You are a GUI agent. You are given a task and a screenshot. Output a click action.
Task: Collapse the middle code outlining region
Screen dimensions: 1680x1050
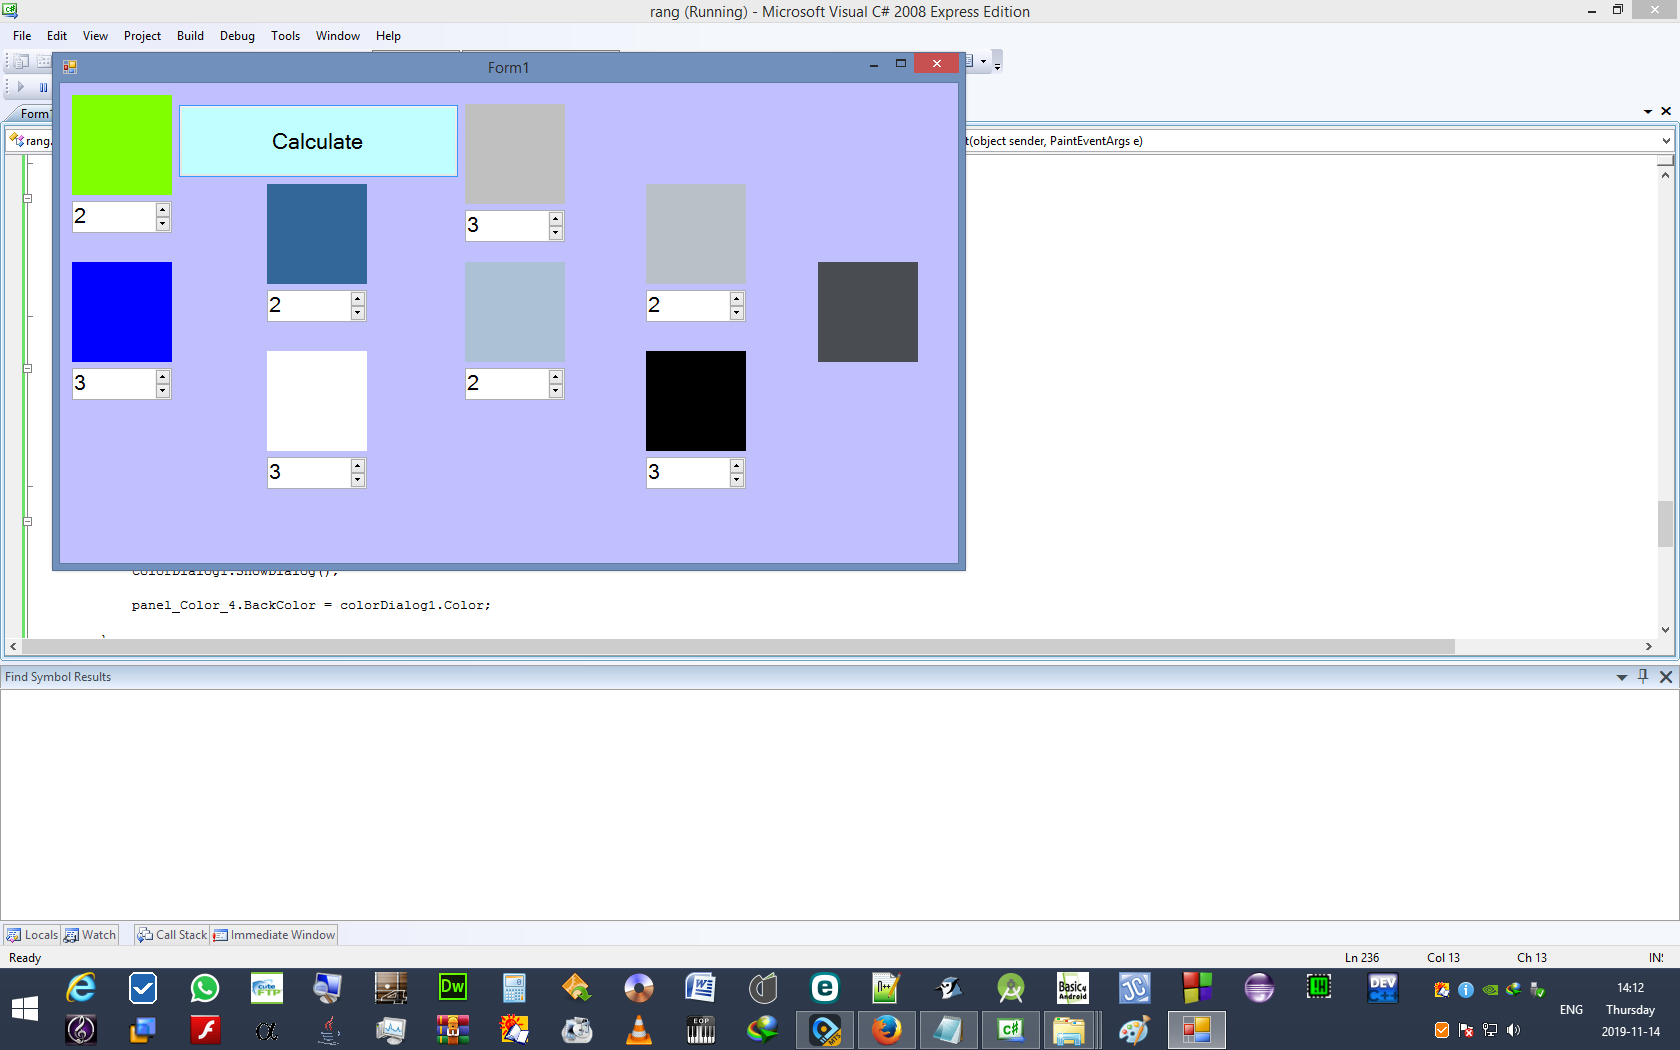pos(28,368)
